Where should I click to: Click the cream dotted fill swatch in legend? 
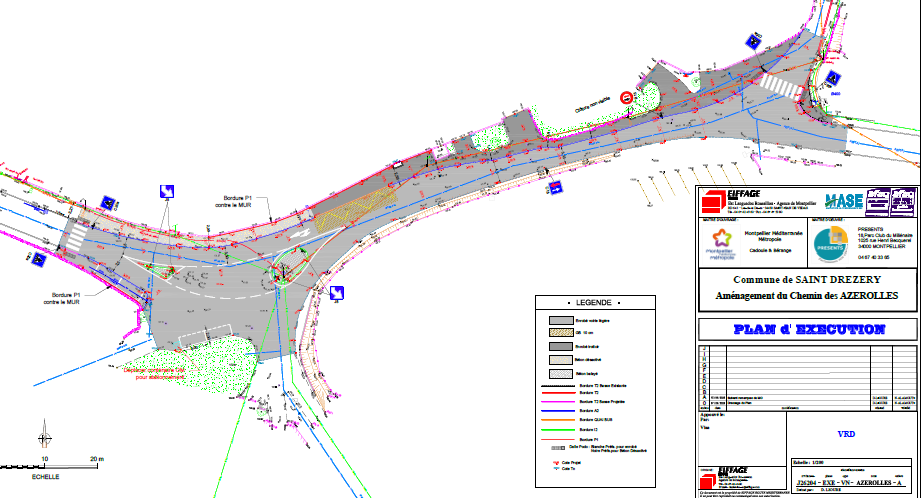(561, 360)
